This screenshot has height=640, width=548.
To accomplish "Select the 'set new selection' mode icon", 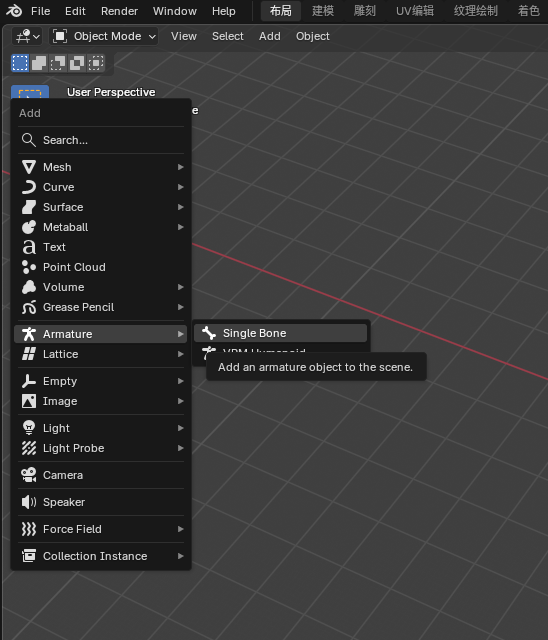I will click(20, 63).
